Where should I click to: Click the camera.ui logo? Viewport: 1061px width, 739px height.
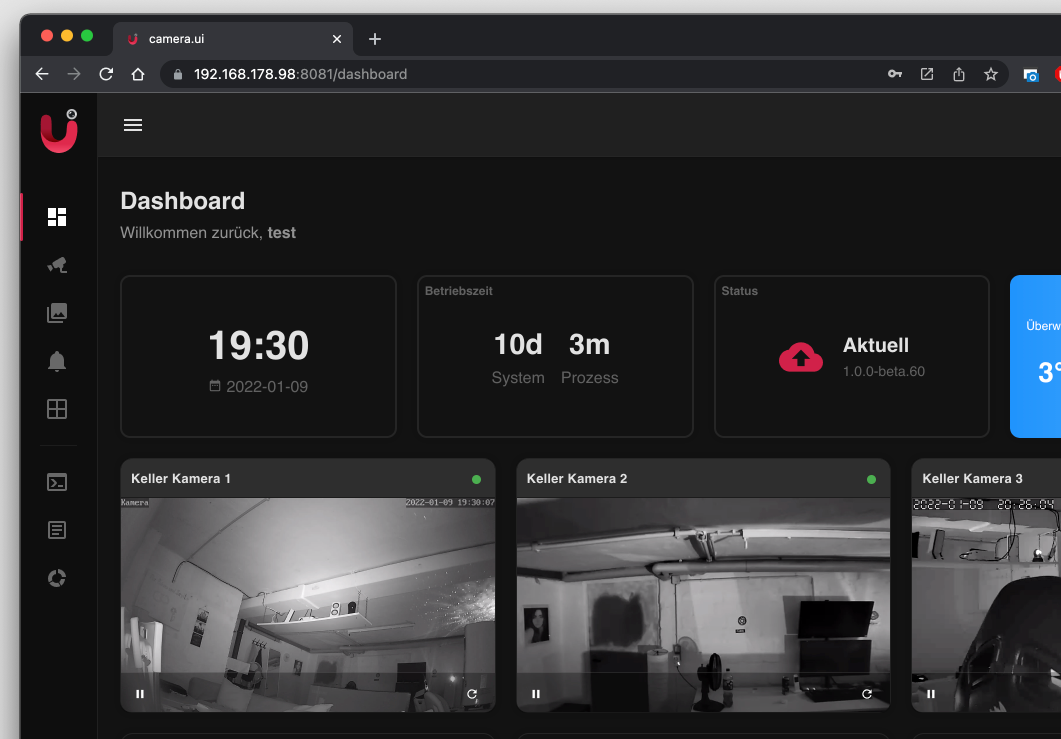(x=59, y=131)
